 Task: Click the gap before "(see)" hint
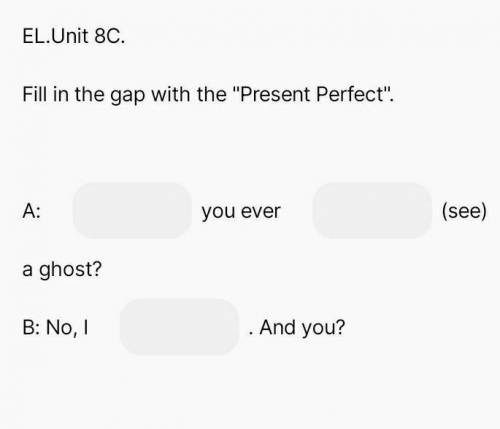(x=372, y=210)
